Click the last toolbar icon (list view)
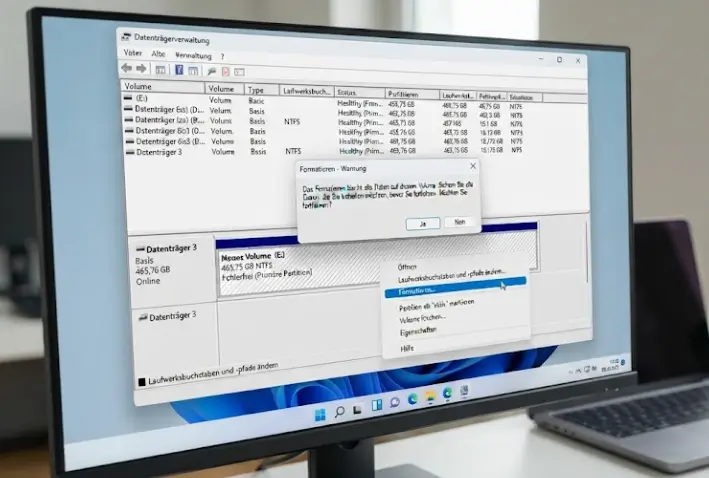The width and height of the screenshot is (709, 478). click(x=239, y=72)
